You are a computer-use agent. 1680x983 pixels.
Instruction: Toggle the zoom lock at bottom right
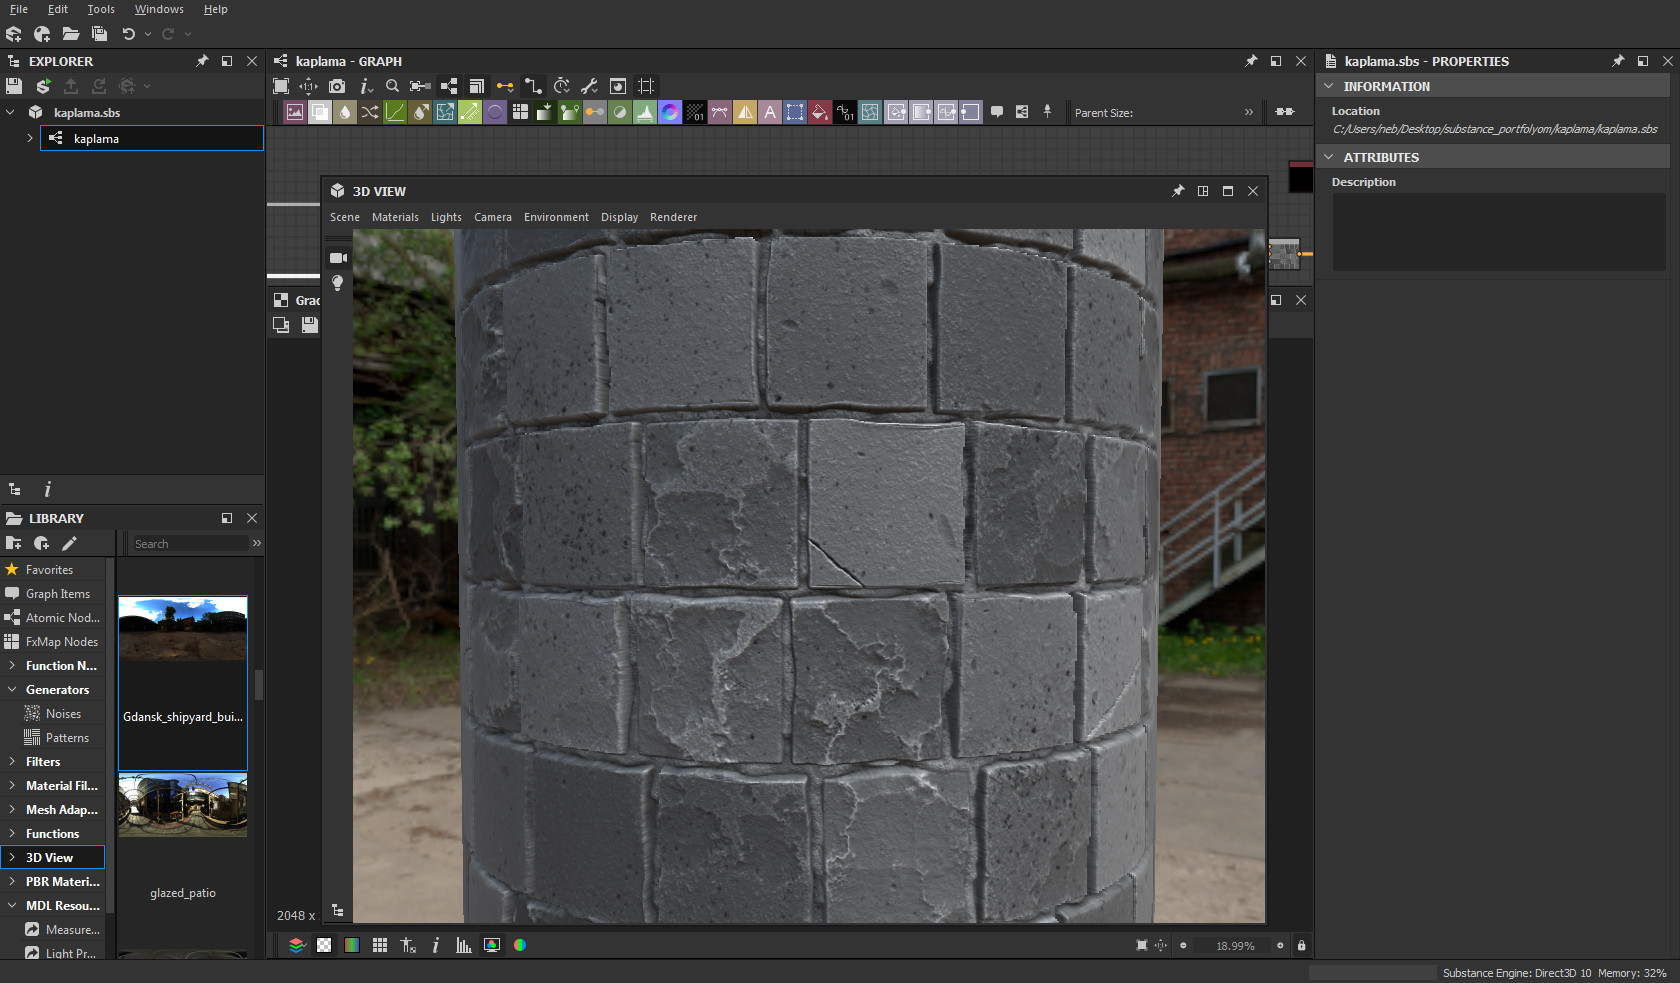pos(1302,946)
